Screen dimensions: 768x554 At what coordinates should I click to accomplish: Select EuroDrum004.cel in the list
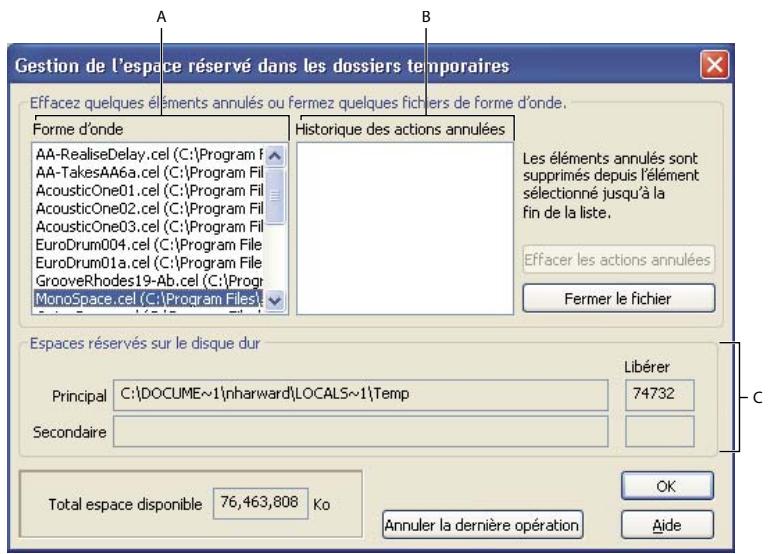pos(149,245)
